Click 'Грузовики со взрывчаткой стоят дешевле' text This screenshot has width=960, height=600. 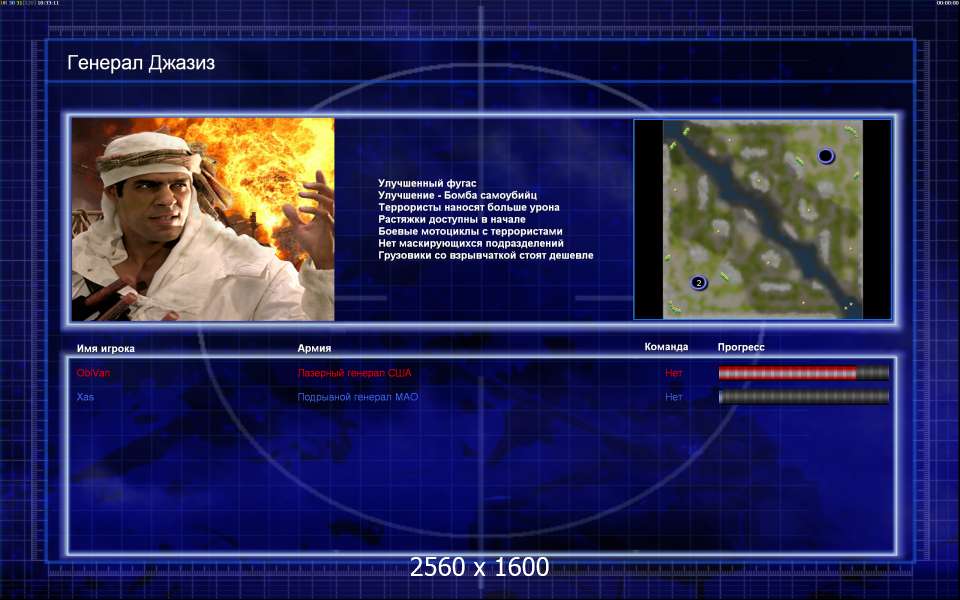pyautogui.click(x=485, y=255)
